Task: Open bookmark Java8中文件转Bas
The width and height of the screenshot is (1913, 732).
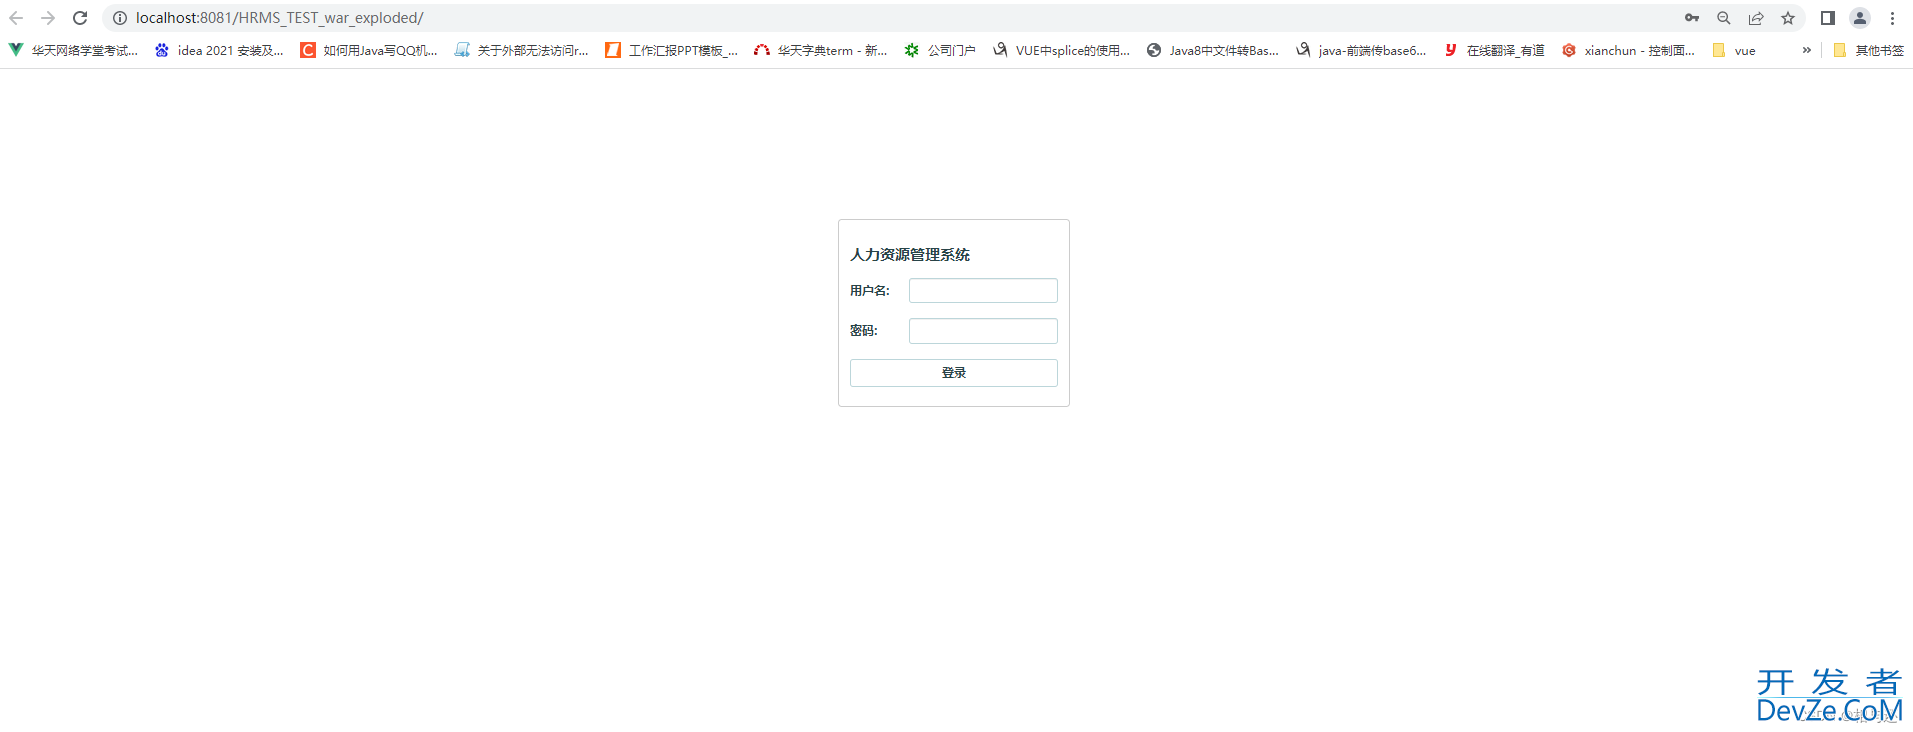Action: (1213, 50)
